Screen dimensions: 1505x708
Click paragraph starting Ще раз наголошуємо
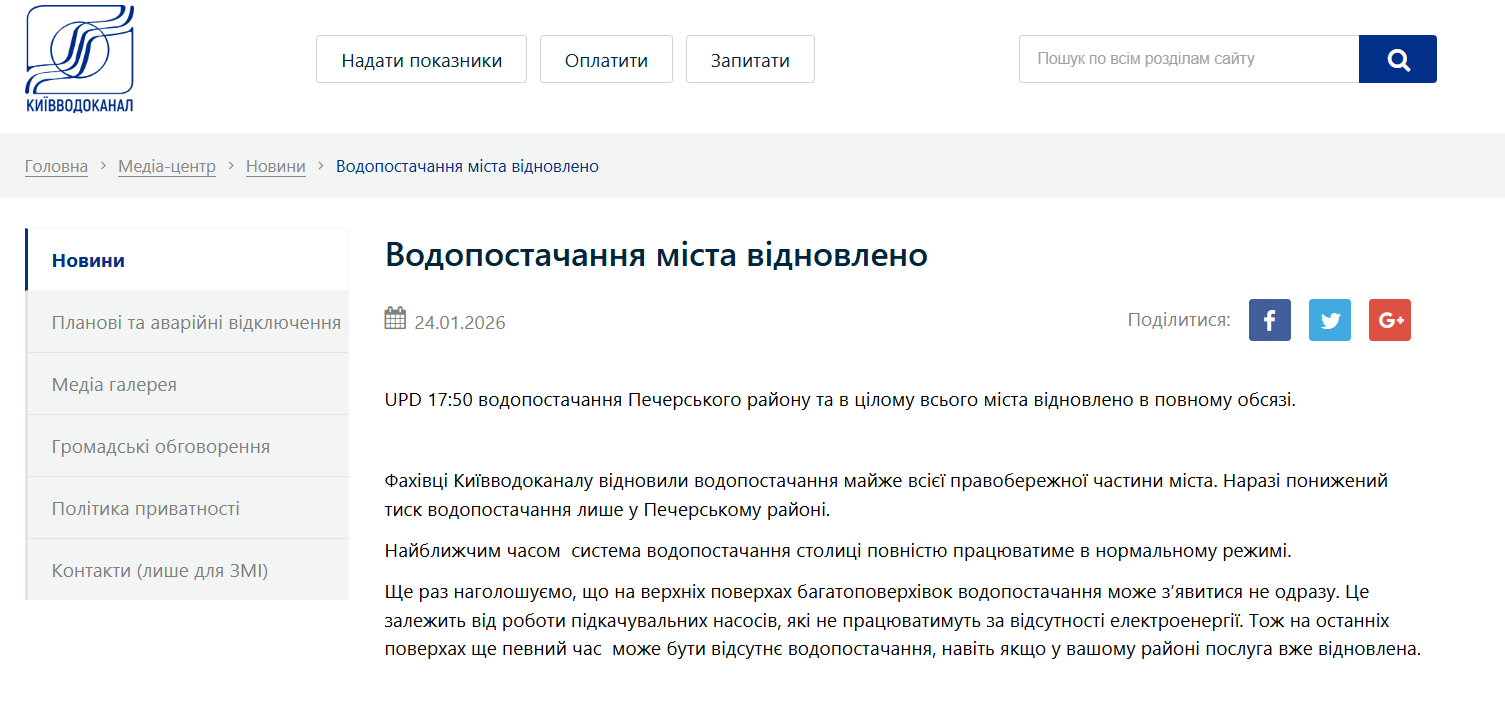coord(903,620)
